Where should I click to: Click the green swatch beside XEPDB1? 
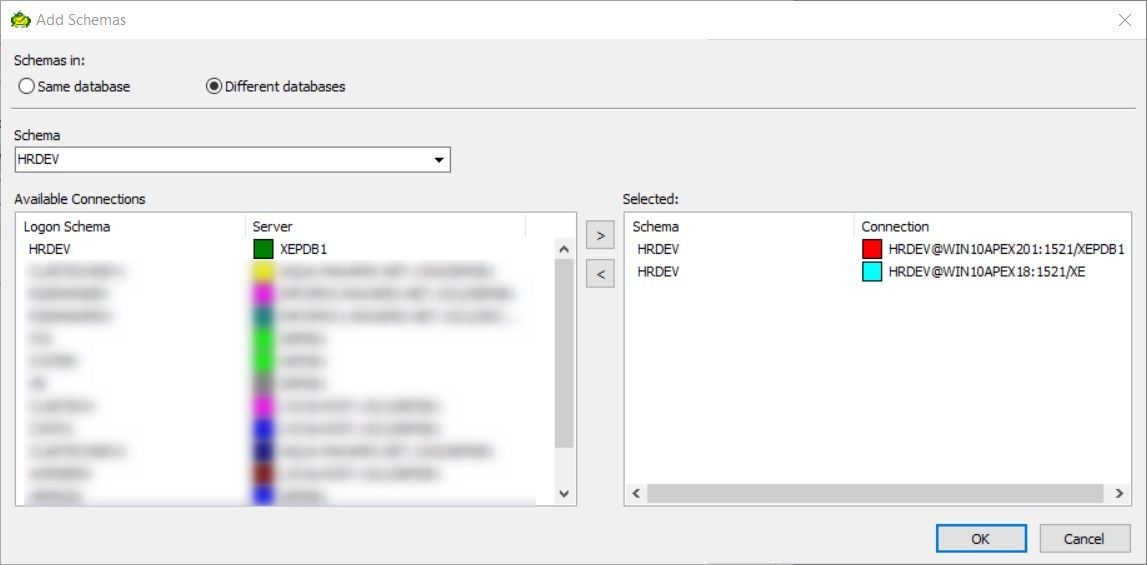pos(263,249)
